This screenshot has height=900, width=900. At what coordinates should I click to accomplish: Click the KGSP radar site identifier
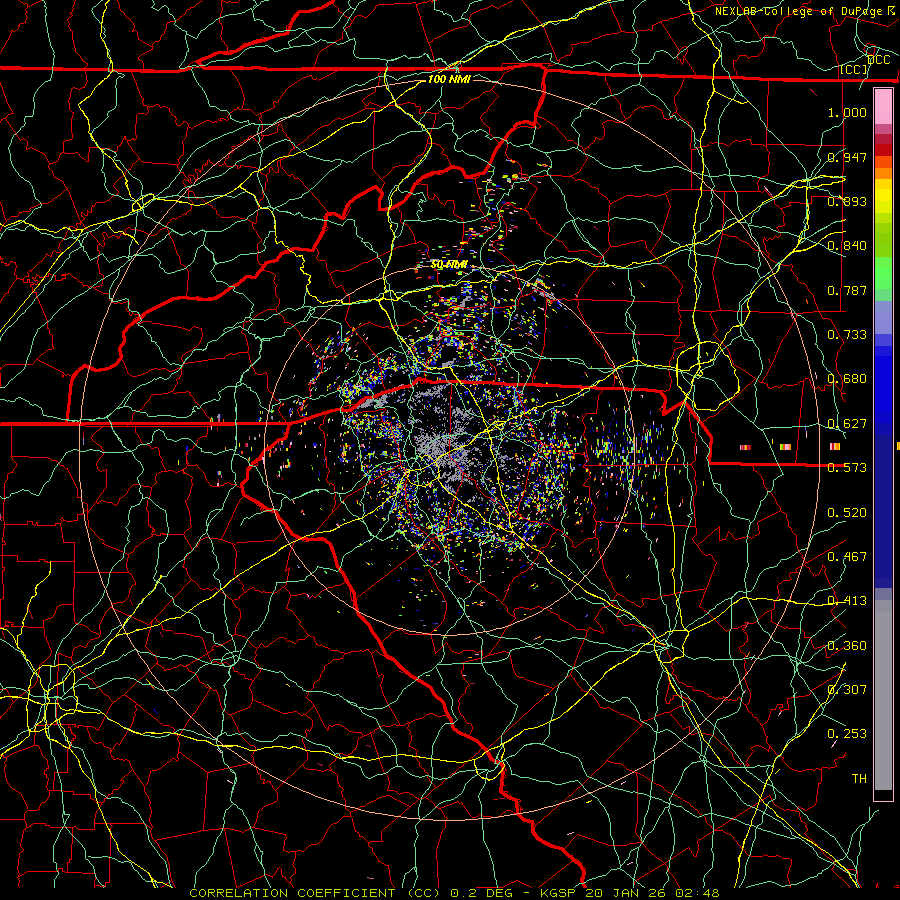(558, 893)
